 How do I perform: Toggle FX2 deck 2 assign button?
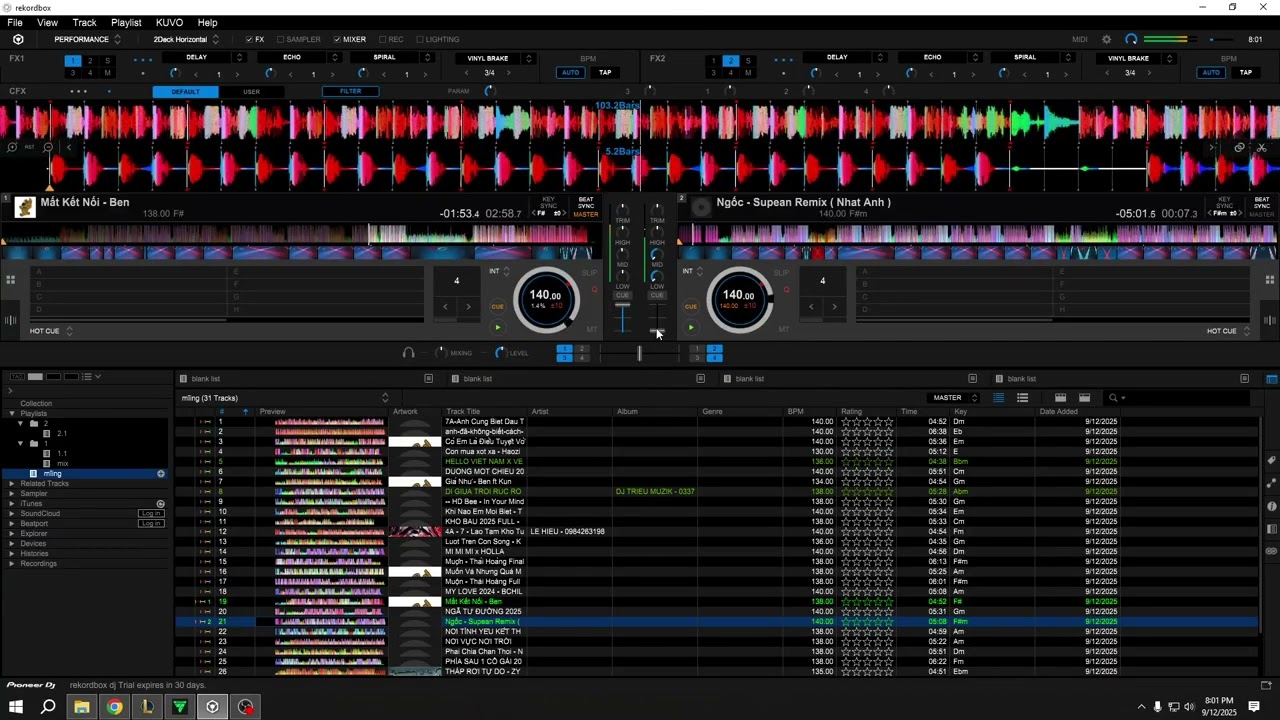(730, 61)
